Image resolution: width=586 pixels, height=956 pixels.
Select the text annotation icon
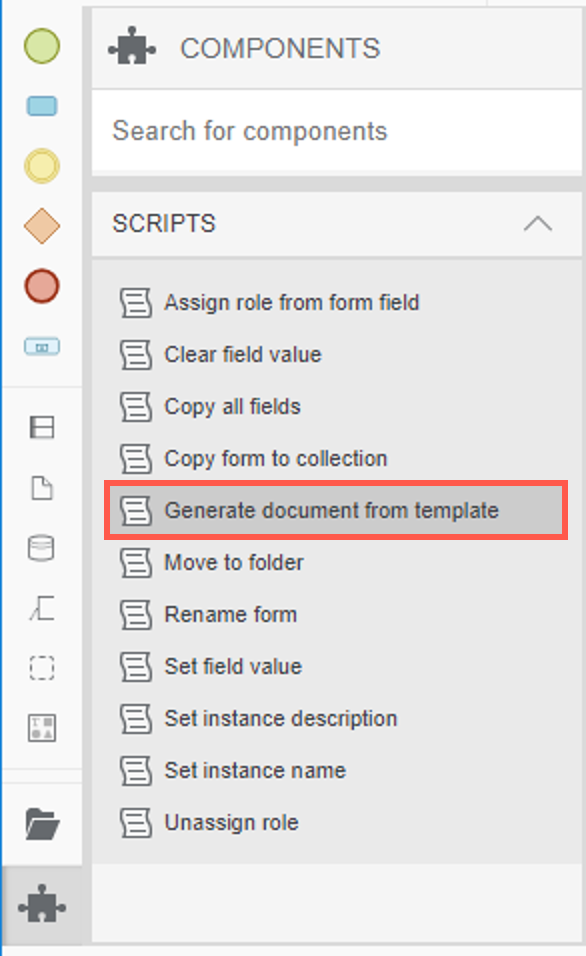[42, 608]
